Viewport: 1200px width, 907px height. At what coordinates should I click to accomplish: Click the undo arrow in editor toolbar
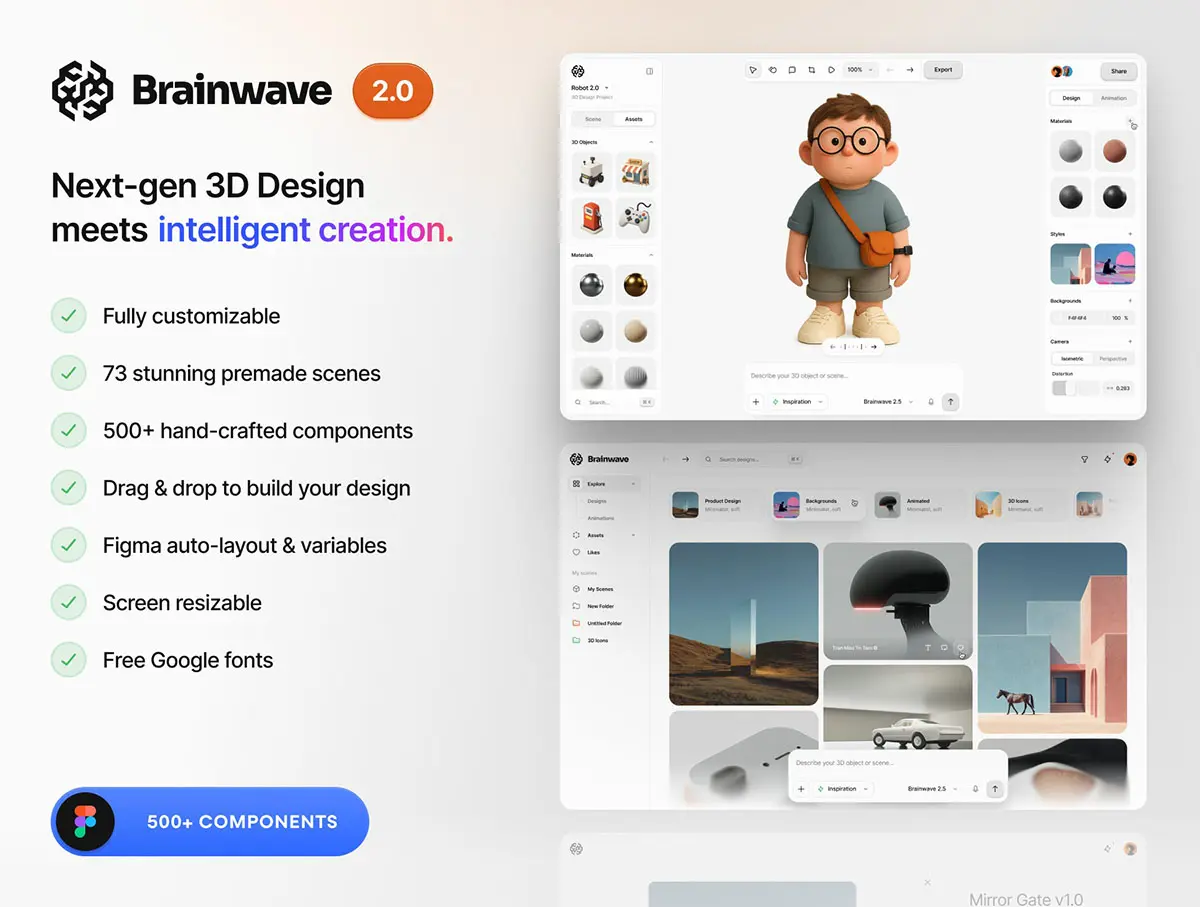click(890, 70)
